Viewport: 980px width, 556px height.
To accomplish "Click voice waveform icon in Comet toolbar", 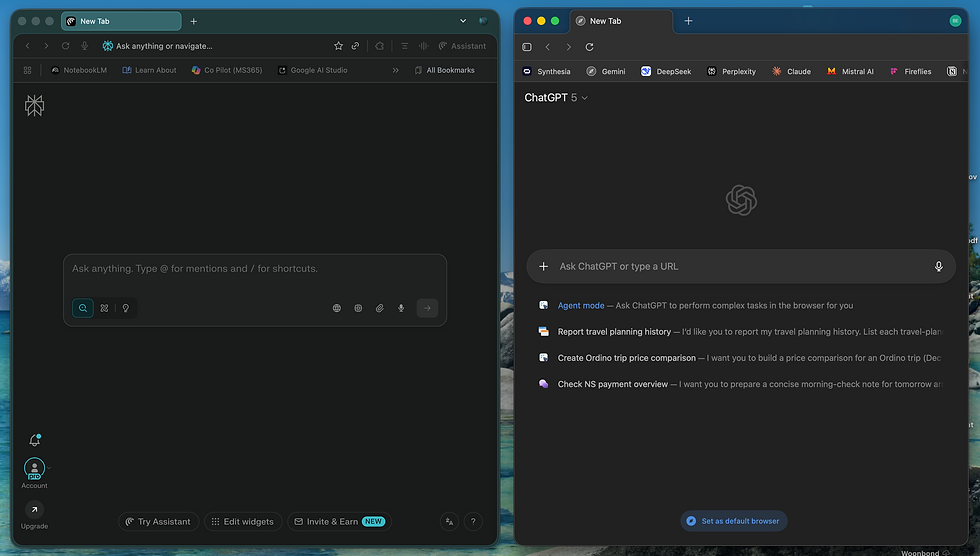I will (x=423, y=46).
